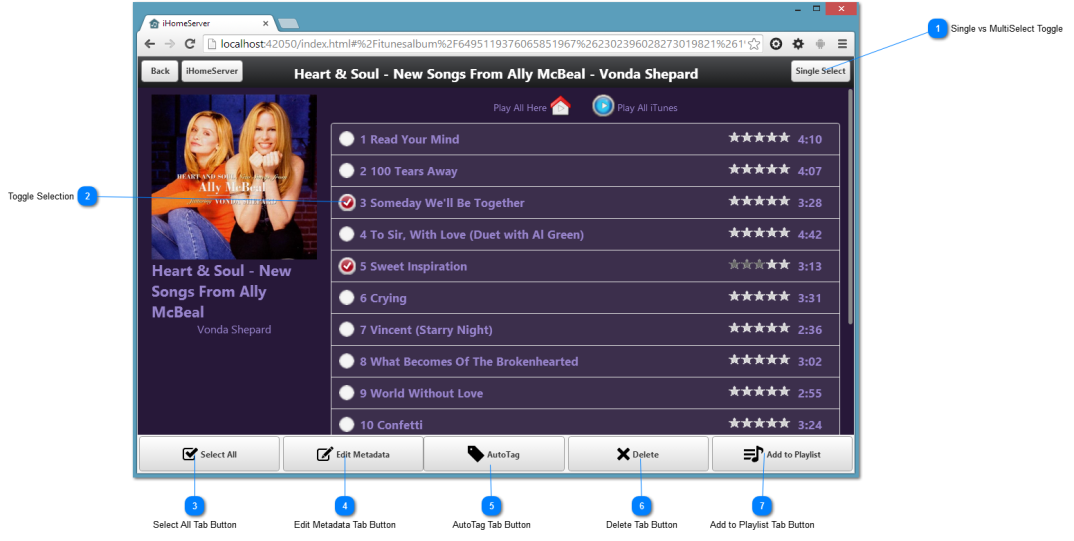
Task: Click the Vonda Shepard artist name under album
Action: [234, 329]
